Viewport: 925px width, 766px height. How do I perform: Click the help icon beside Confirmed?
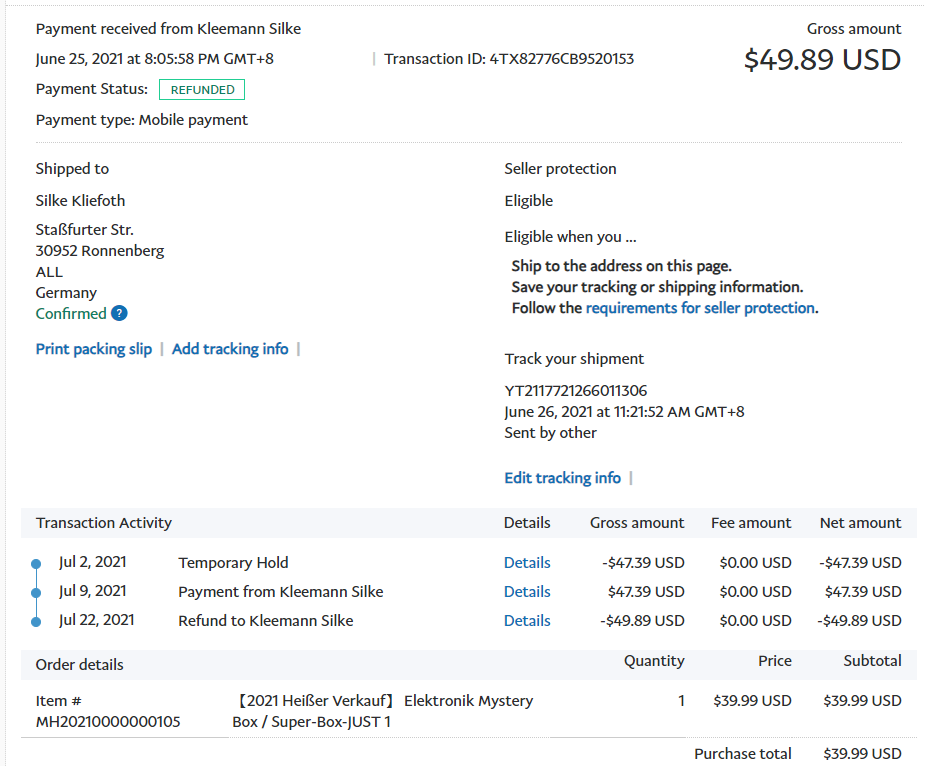[119, 314]
